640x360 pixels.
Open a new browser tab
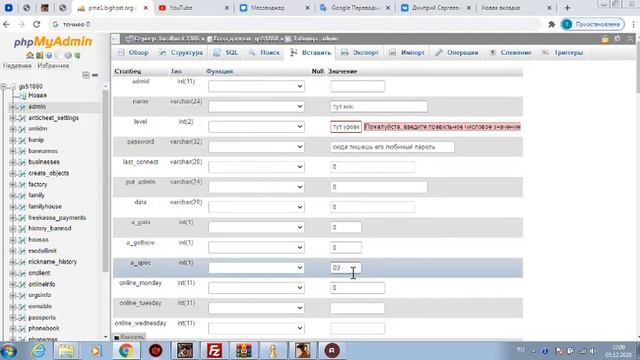(x=567, y=8)
